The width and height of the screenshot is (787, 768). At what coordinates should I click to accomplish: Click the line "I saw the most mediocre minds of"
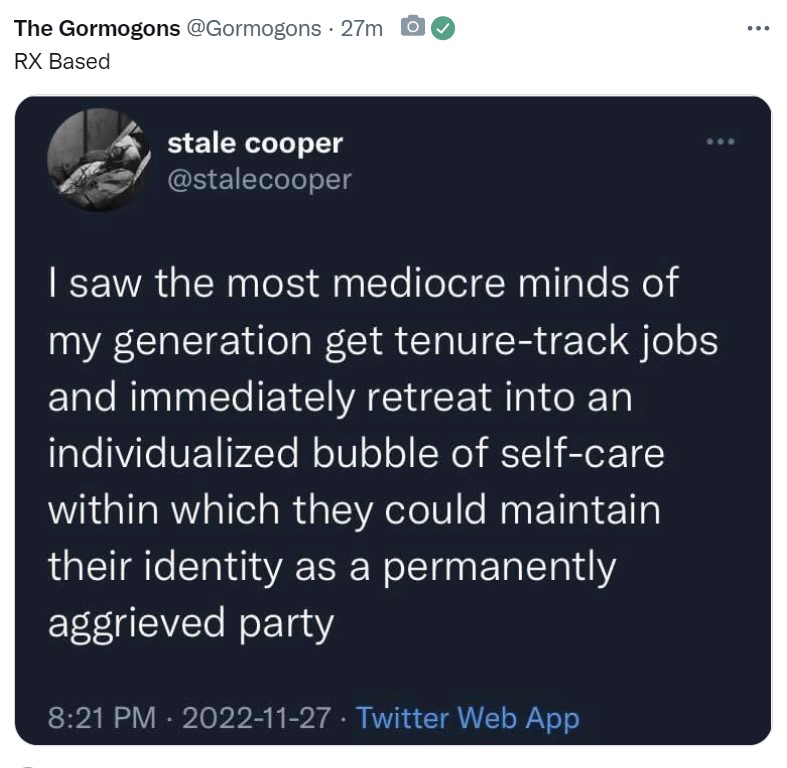tap(364, 283)
